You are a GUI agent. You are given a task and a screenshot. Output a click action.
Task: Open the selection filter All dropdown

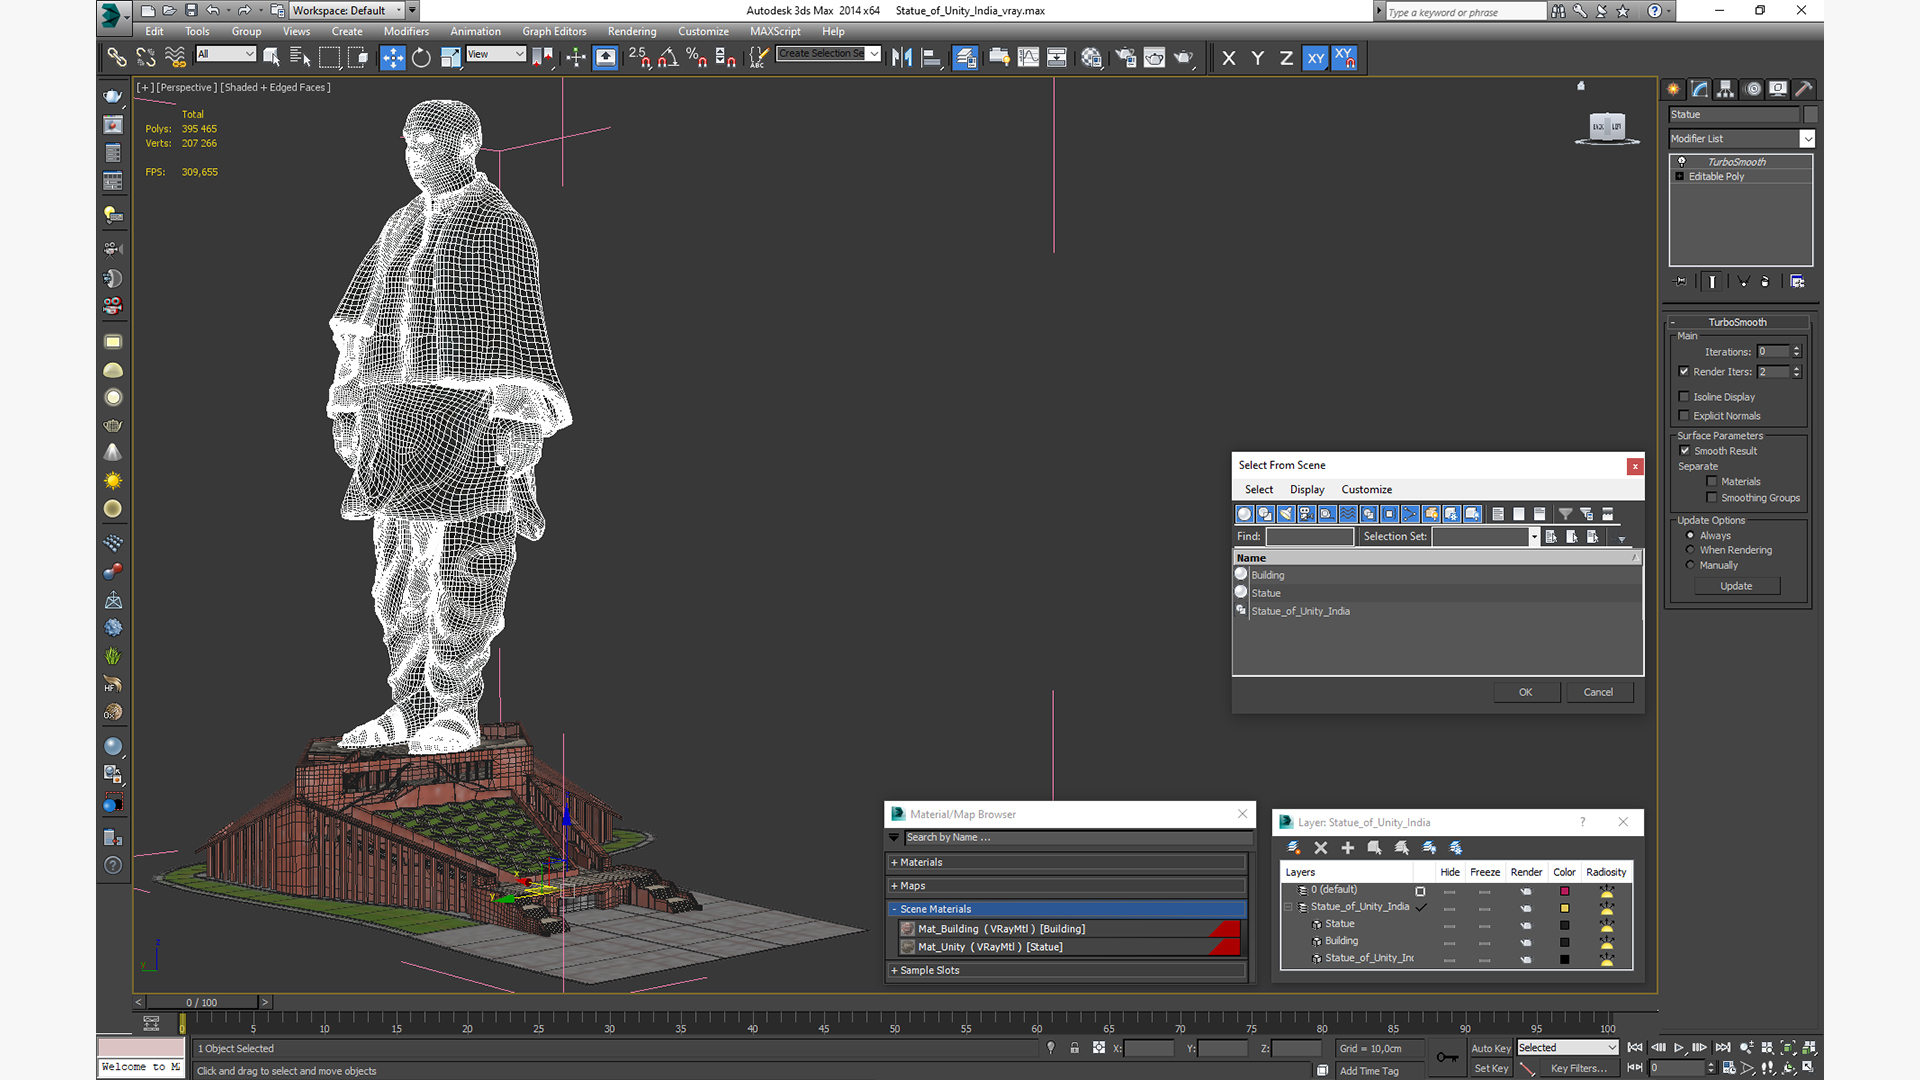[226, 54]
